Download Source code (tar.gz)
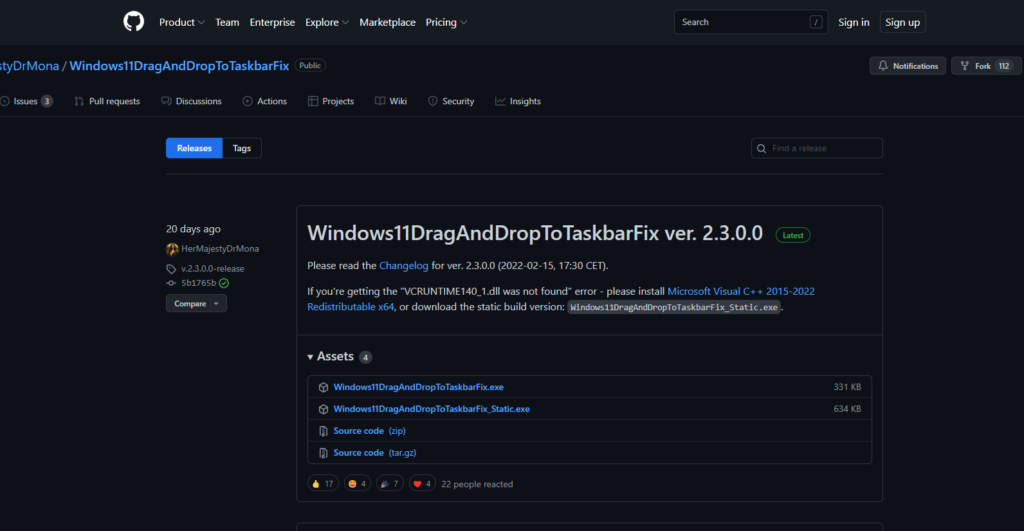The image size is (1024, 531). pyautogui.click(x=375, y=453)
